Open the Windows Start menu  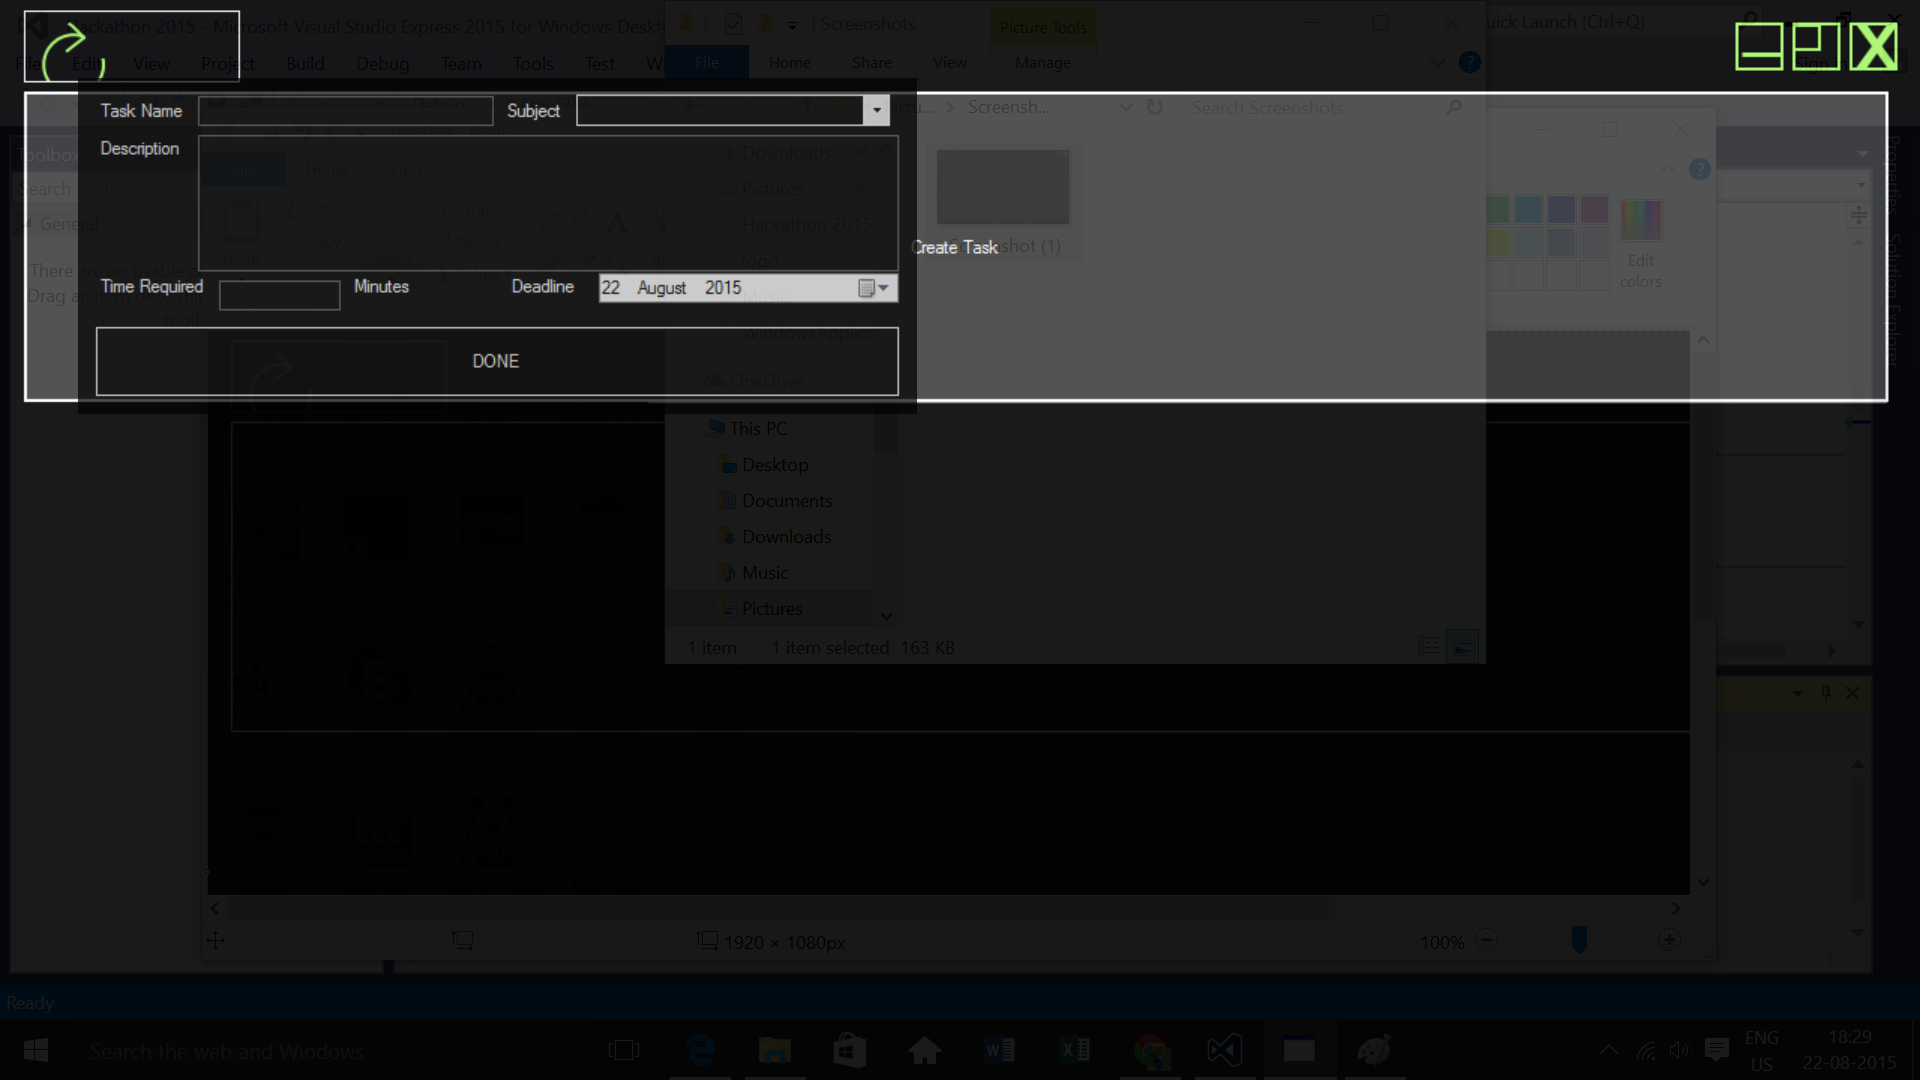tap(36, 1051)
